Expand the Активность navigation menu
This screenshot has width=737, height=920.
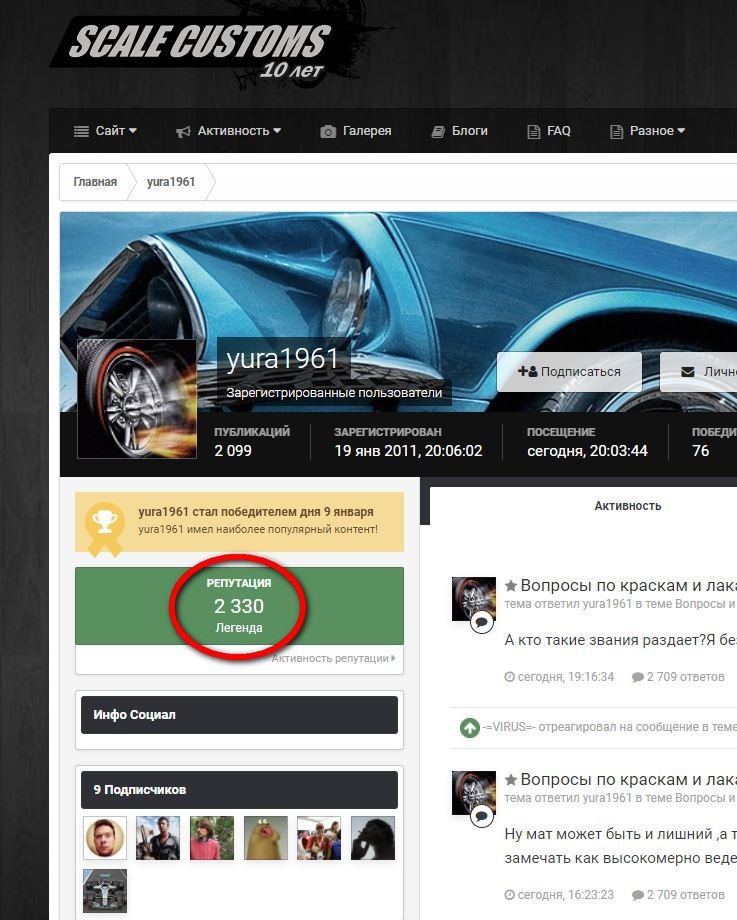click(228, 131)
